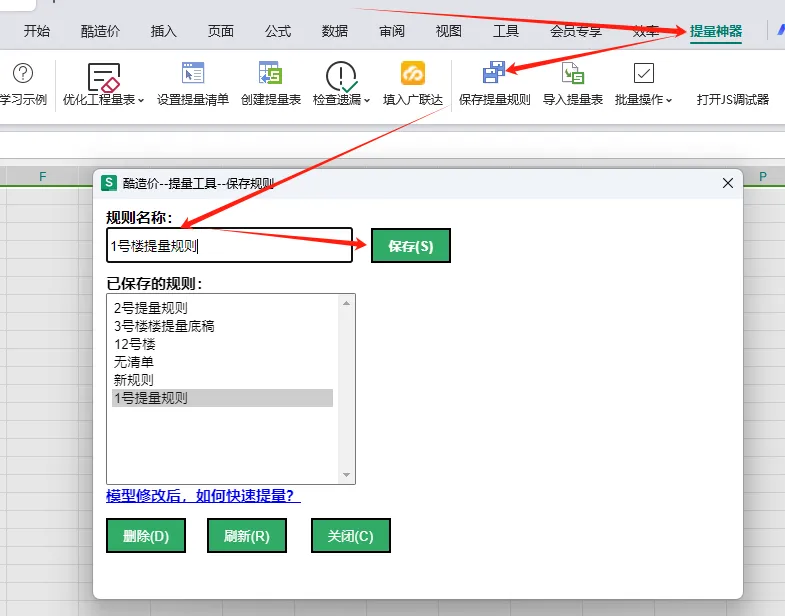785x616 pixels.
Task: Click the 优化工程量表 toolbar icon
Action: 103,76
